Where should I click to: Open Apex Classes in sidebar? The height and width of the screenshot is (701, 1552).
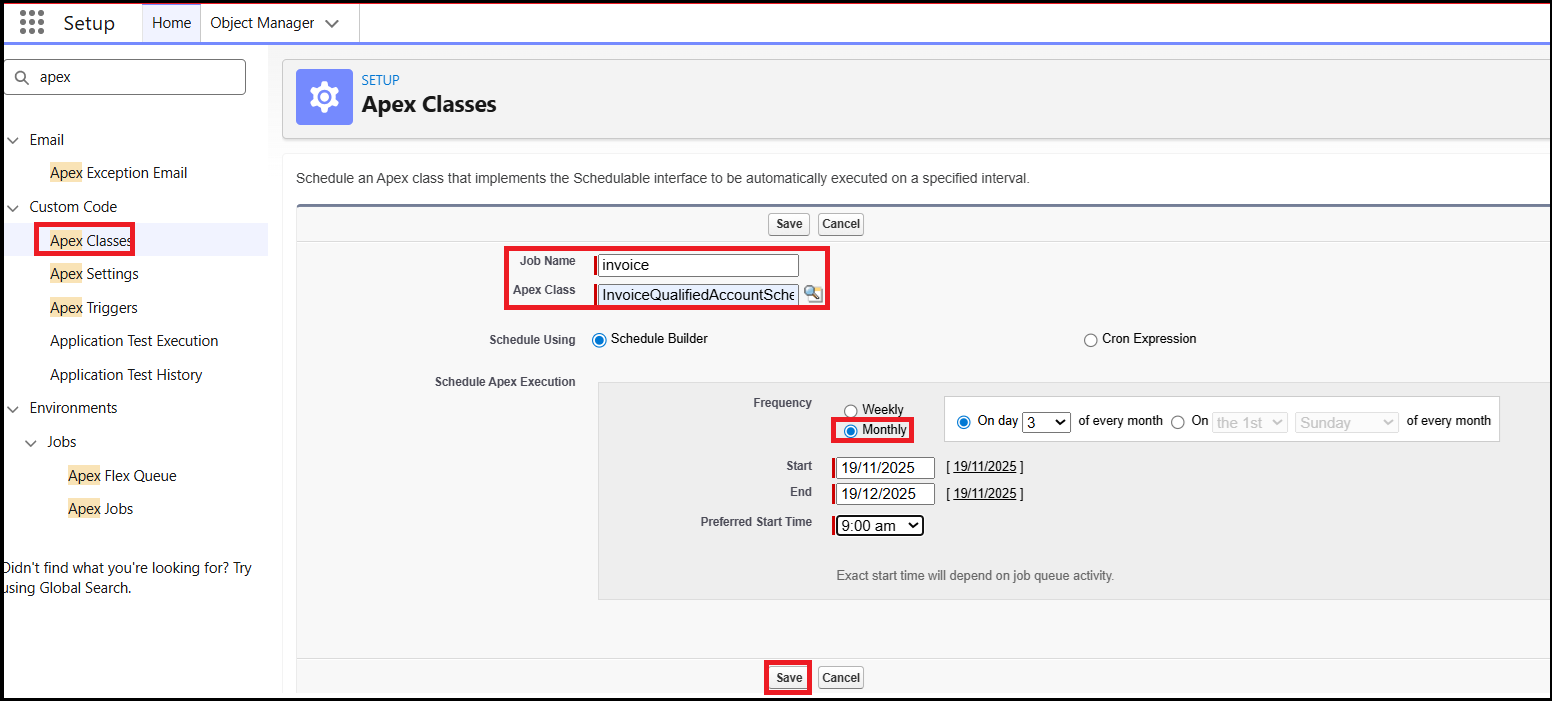point(91,241)
